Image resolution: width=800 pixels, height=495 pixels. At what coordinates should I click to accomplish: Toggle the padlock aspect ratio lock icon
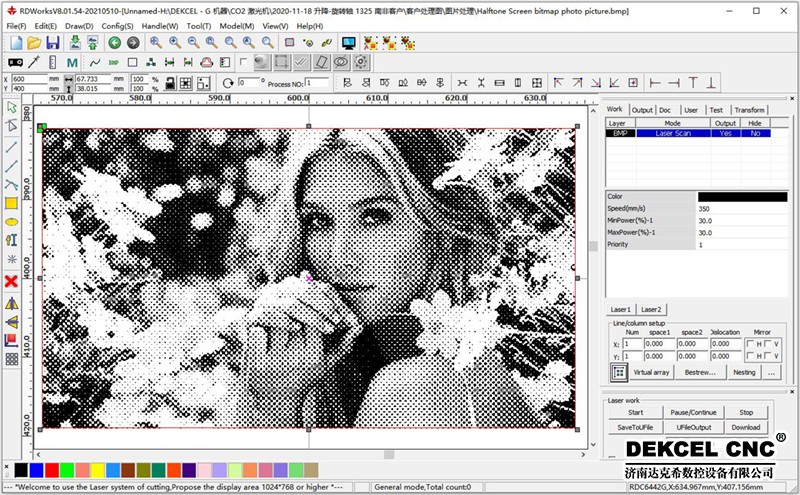169,83
